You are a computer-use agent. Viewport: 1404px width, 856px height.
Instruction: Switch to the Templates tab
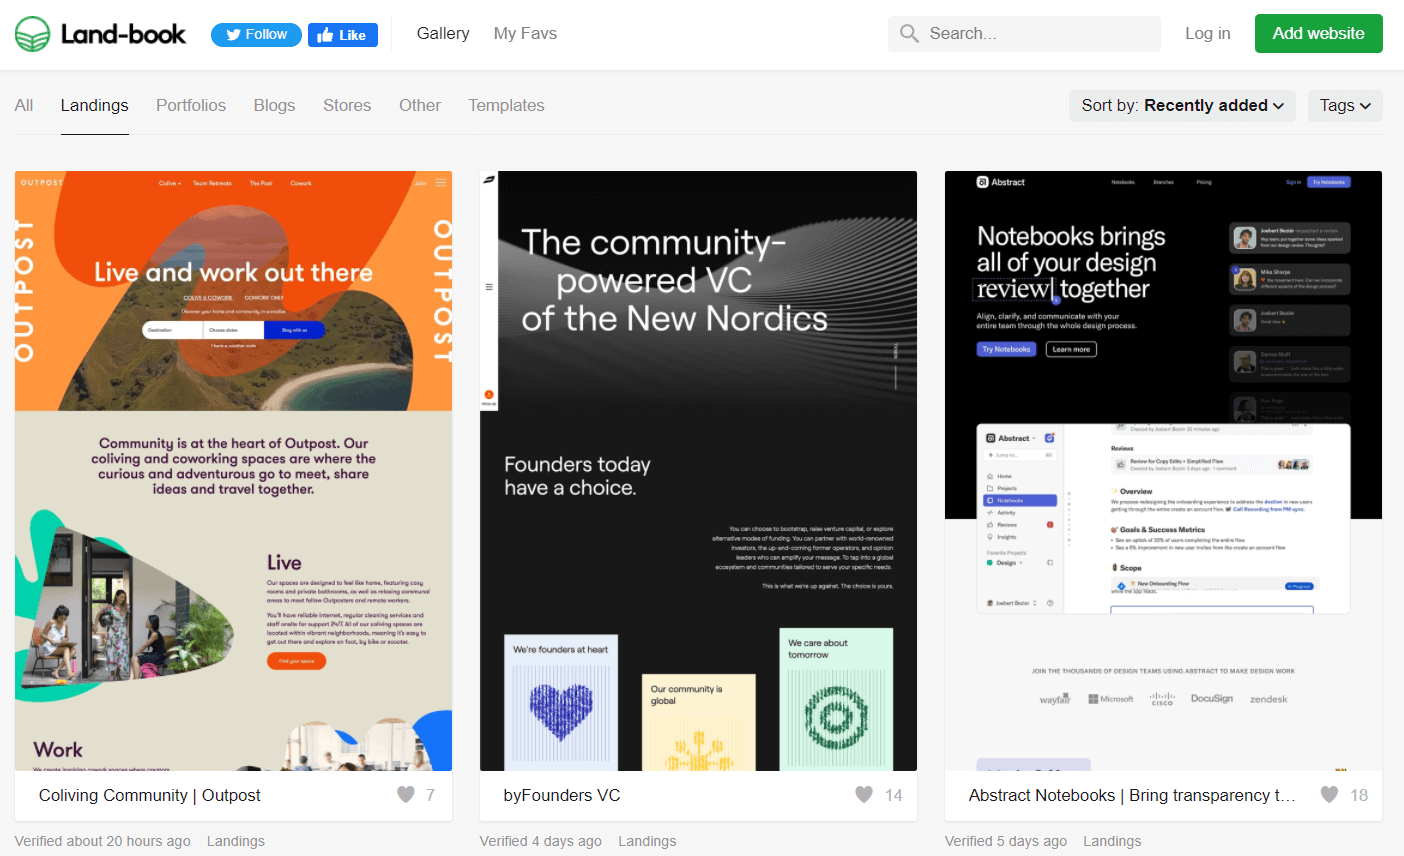point(506,105)
